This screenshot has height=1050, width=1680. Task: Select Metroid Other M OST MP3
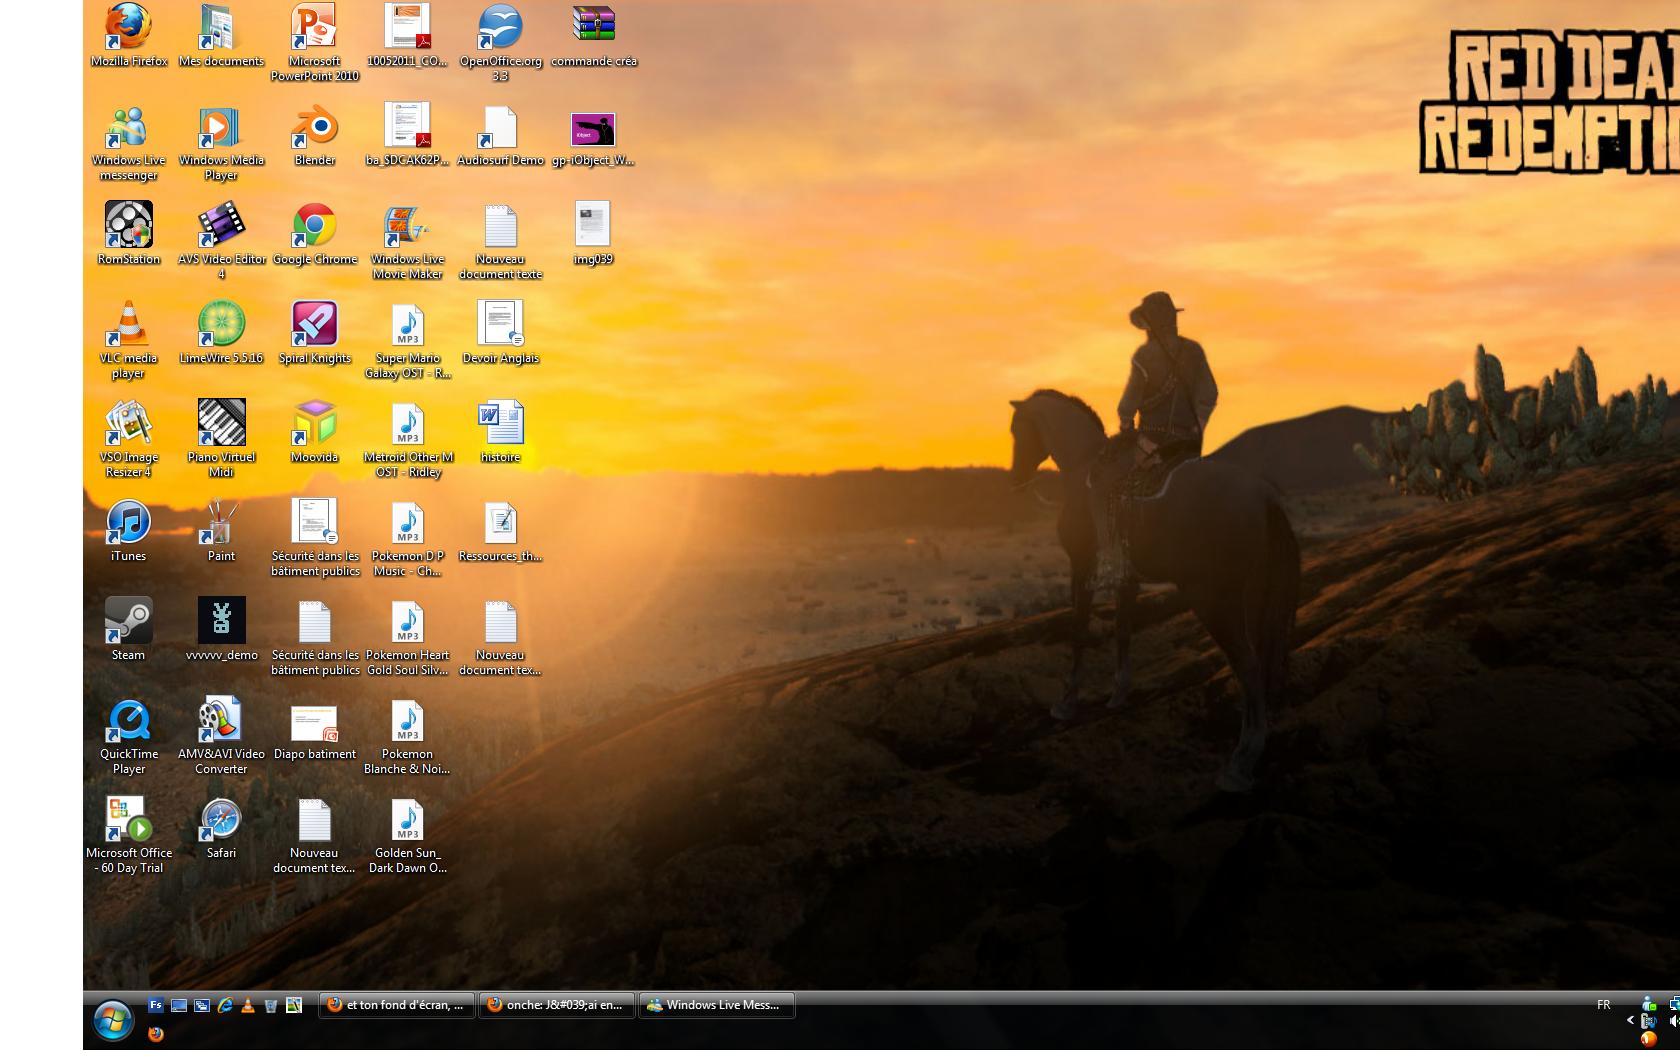[407, 439]
